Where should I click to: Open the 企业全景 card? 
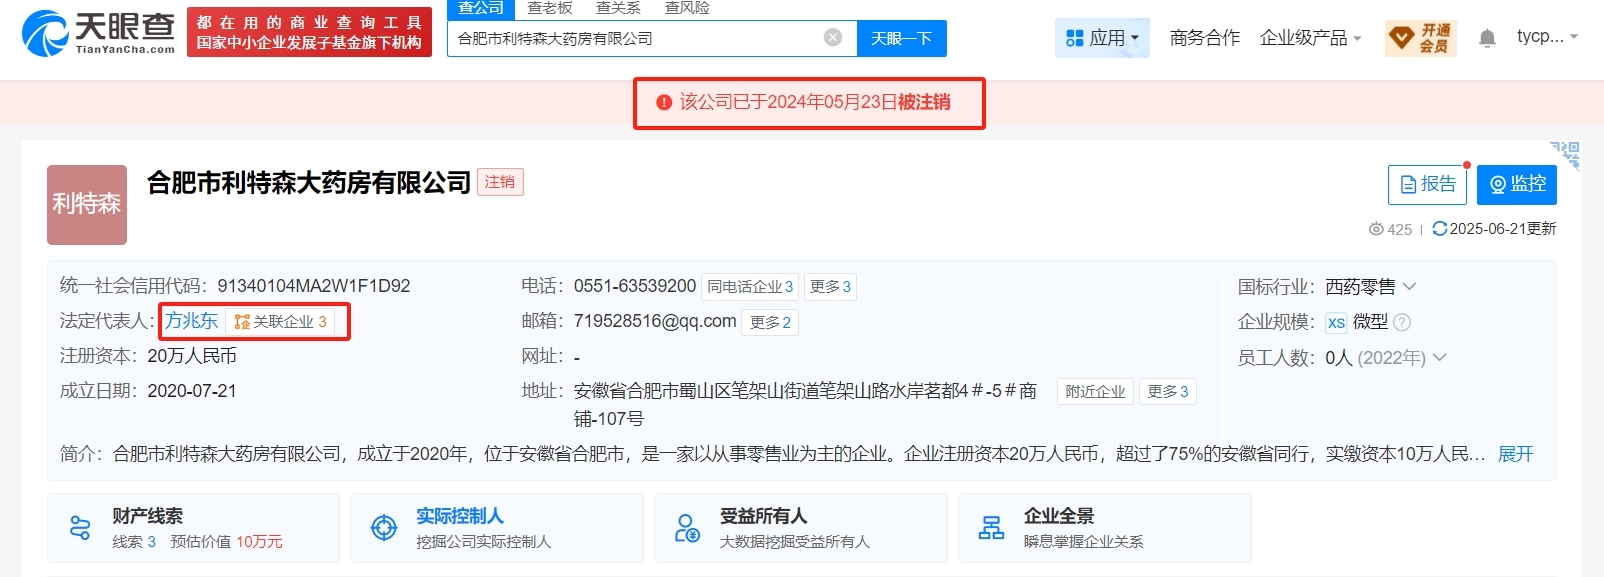point(1105,528)
